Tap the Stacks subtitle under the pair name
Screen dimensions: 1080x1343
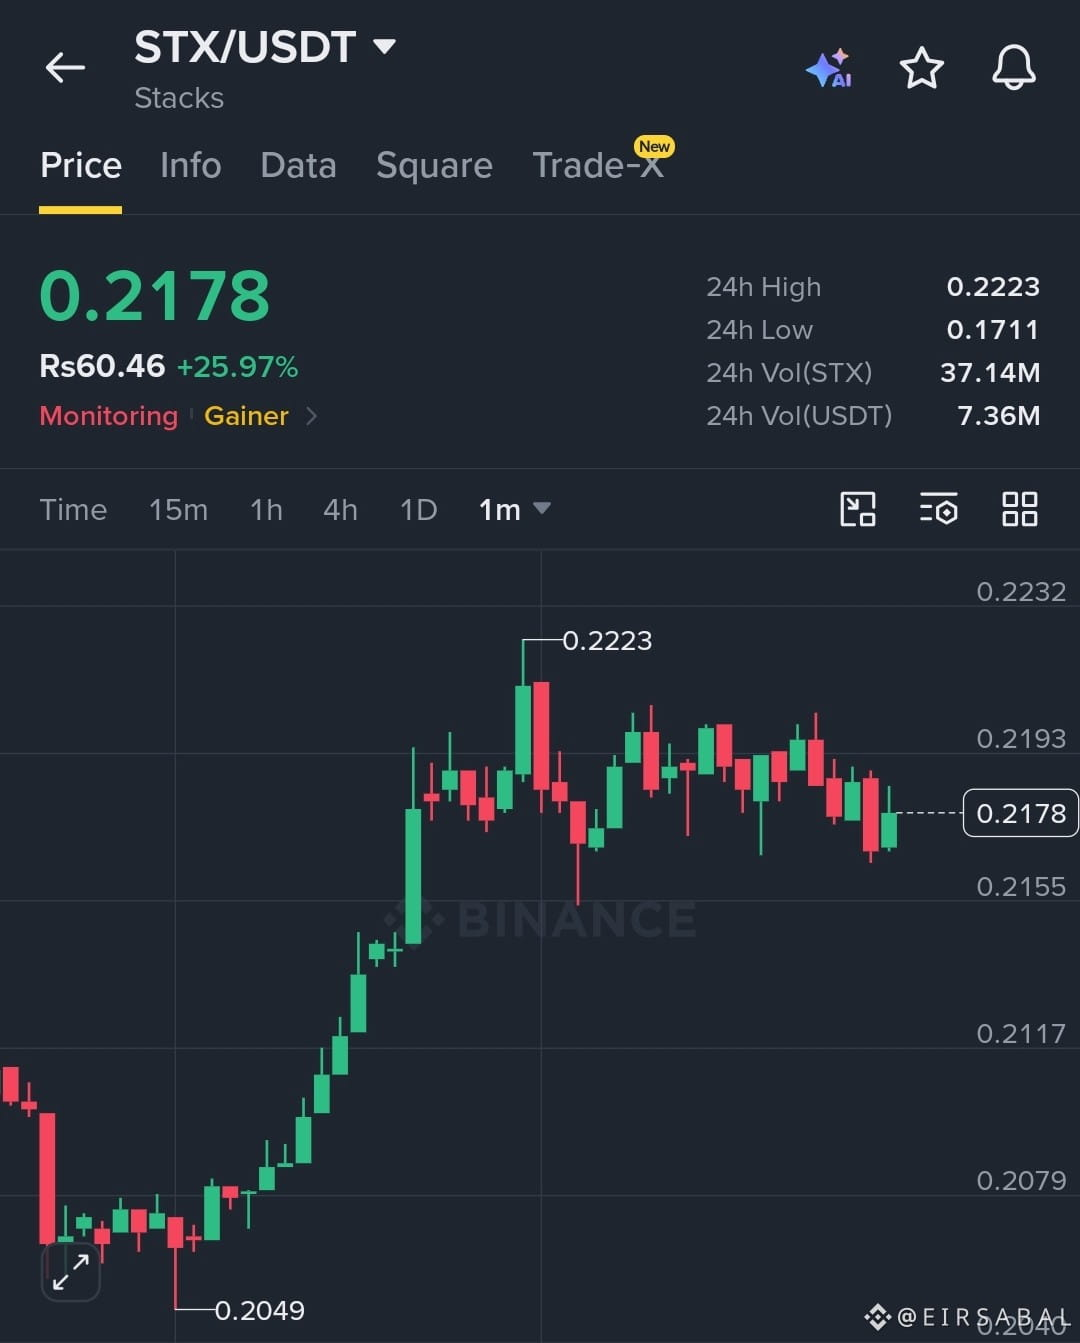coord(179,98)
